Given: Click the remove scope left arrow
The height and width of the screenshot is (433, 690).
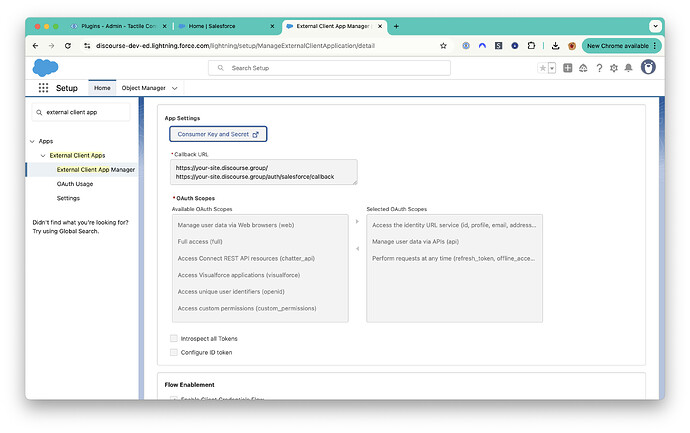Looking at the screenshot, I should [357, 249].
